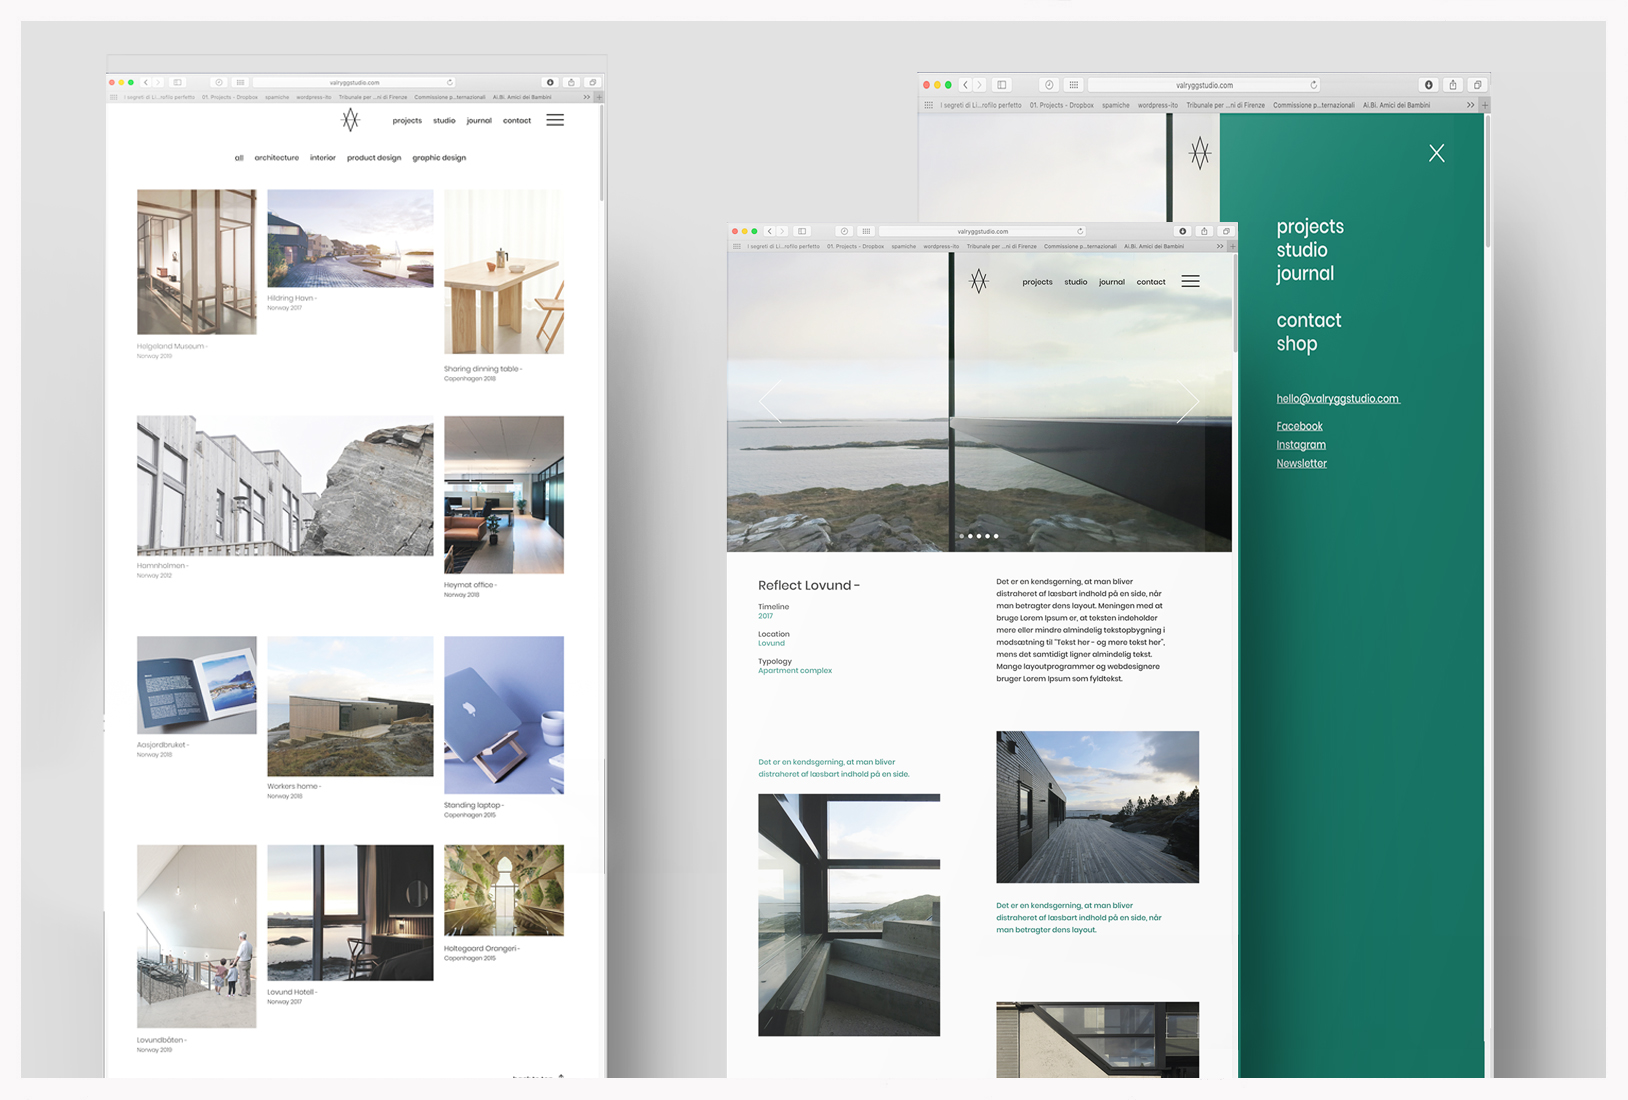Toggle sidebar icon in left browser window

(x=177, y=82)
